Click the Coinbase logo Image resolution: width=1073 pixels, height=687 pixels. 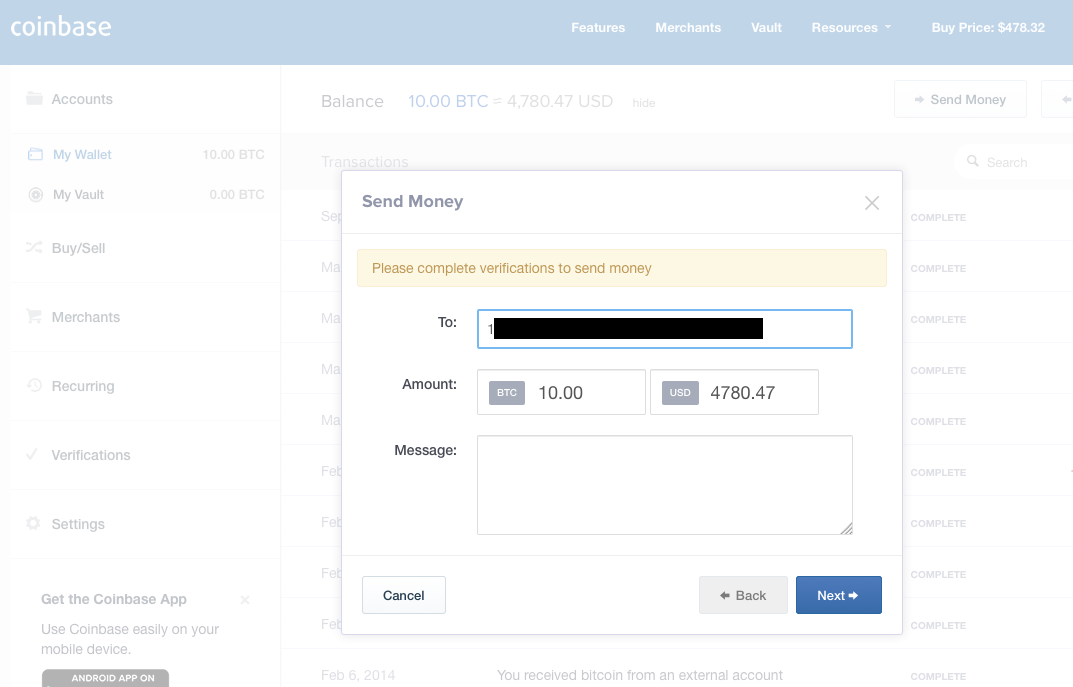[x=61, y=27]
